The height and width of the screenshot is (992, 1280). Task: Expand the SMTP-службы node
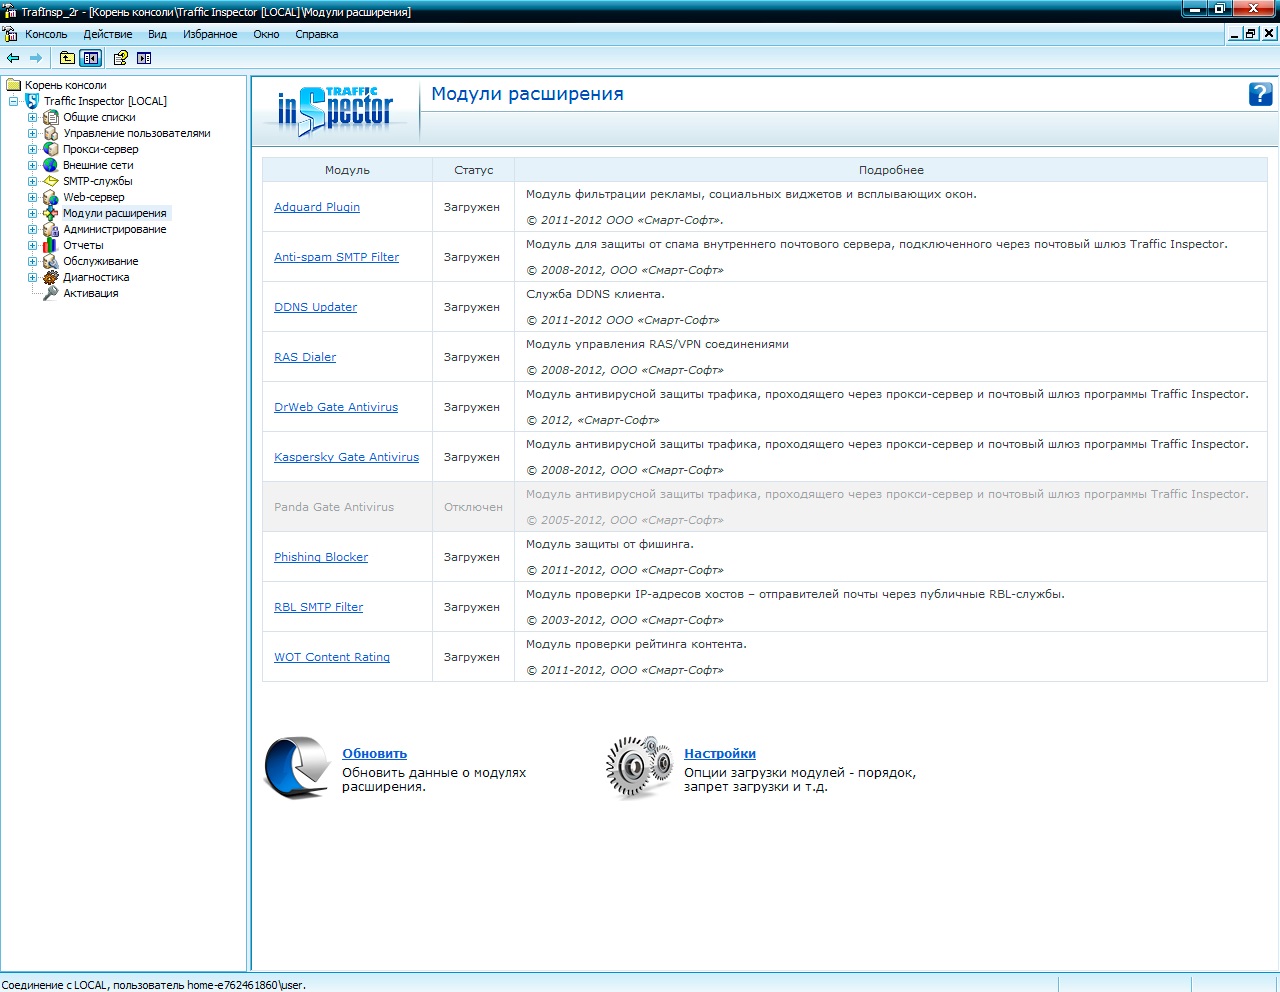coord(32,181)
